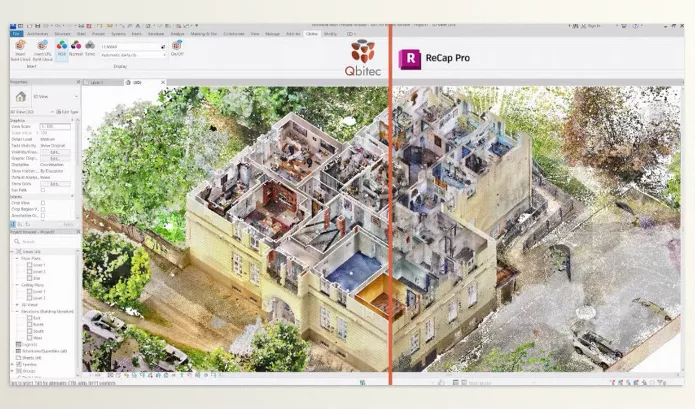Screen dimensions: 695x409
Task: Open the Qbitec ribbon tab
Action: tap(312, 34)
